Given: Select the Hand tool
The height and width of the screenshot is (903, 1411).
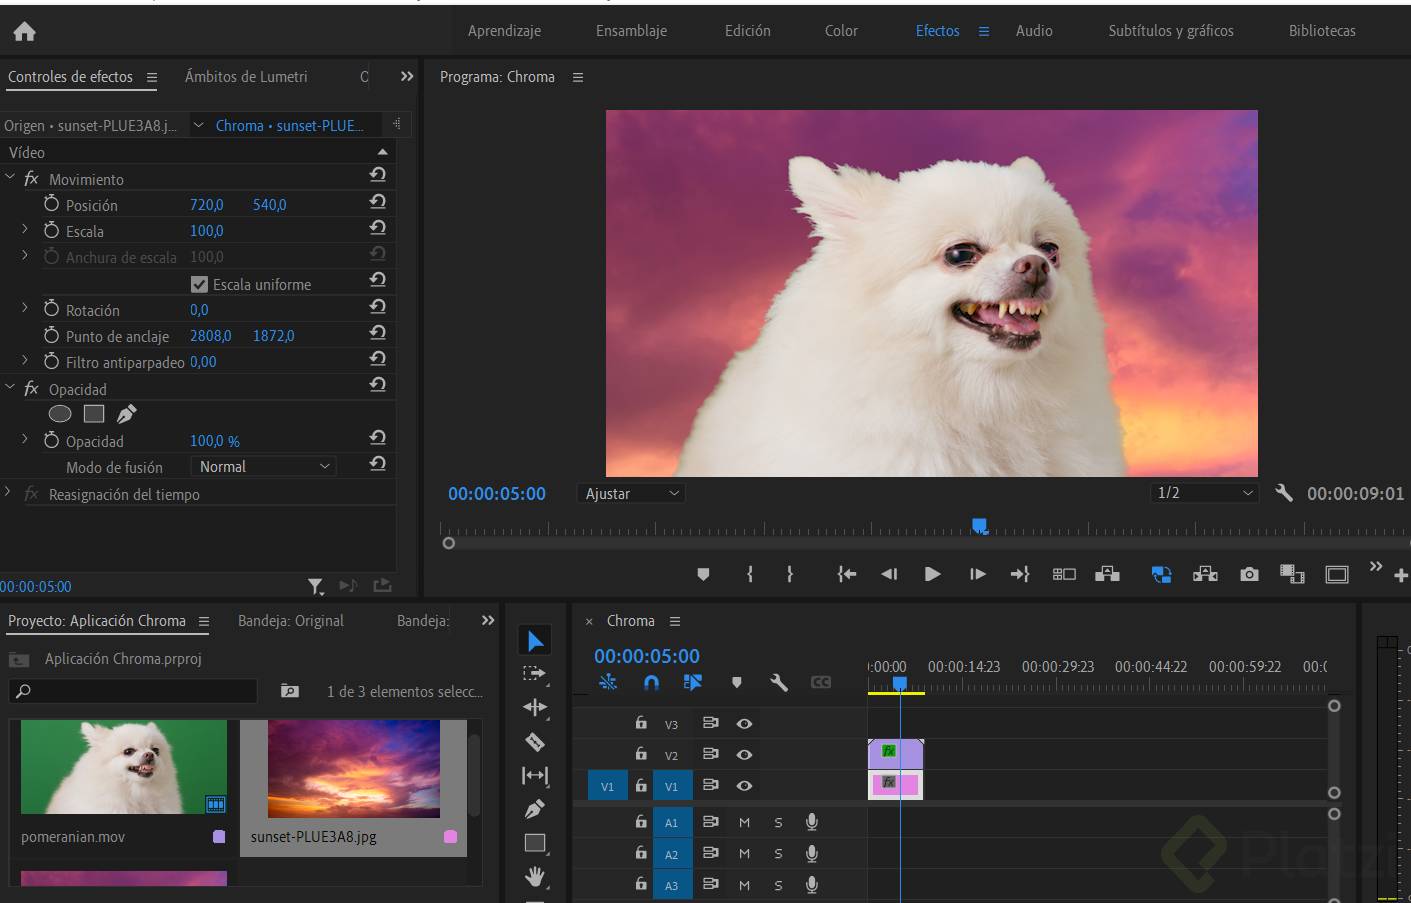Looking at the screenshot, I should pos(535,877).
